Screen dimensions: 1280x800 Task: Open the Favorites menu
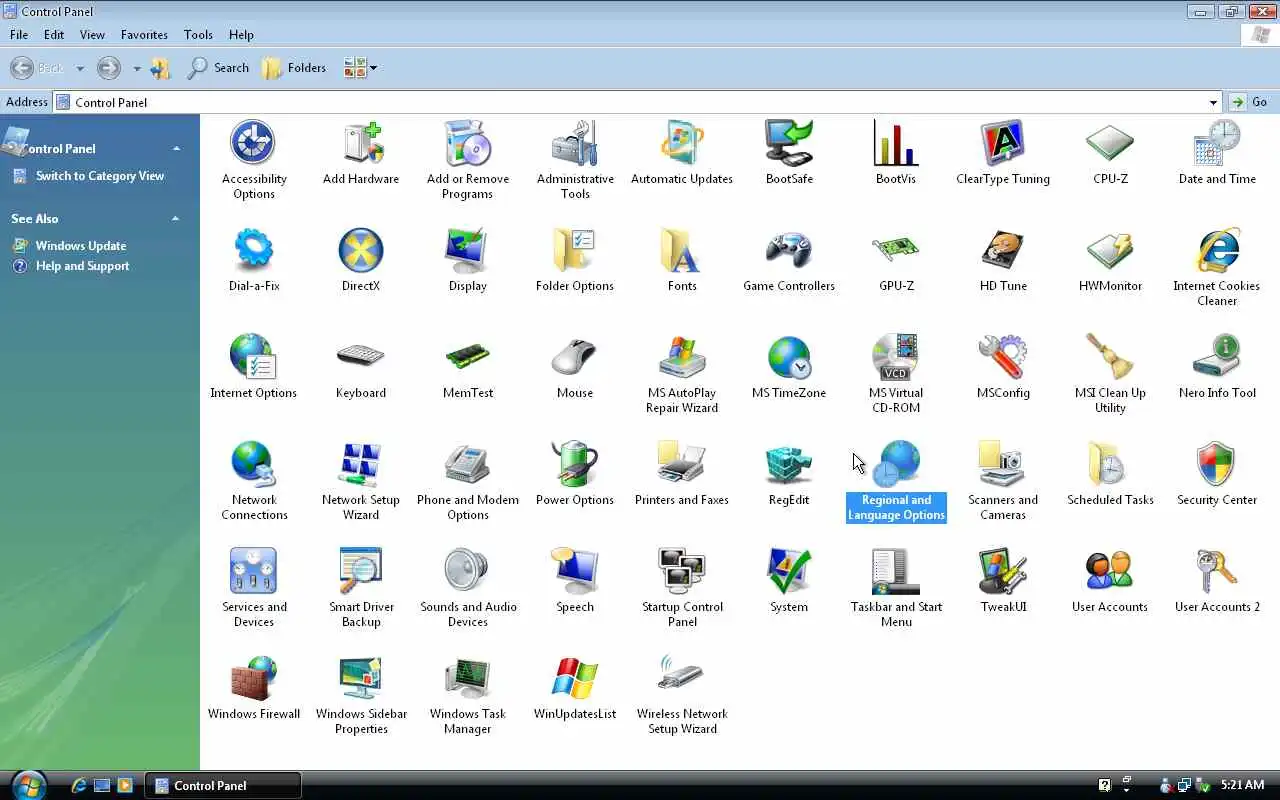[x=144, y=34]
